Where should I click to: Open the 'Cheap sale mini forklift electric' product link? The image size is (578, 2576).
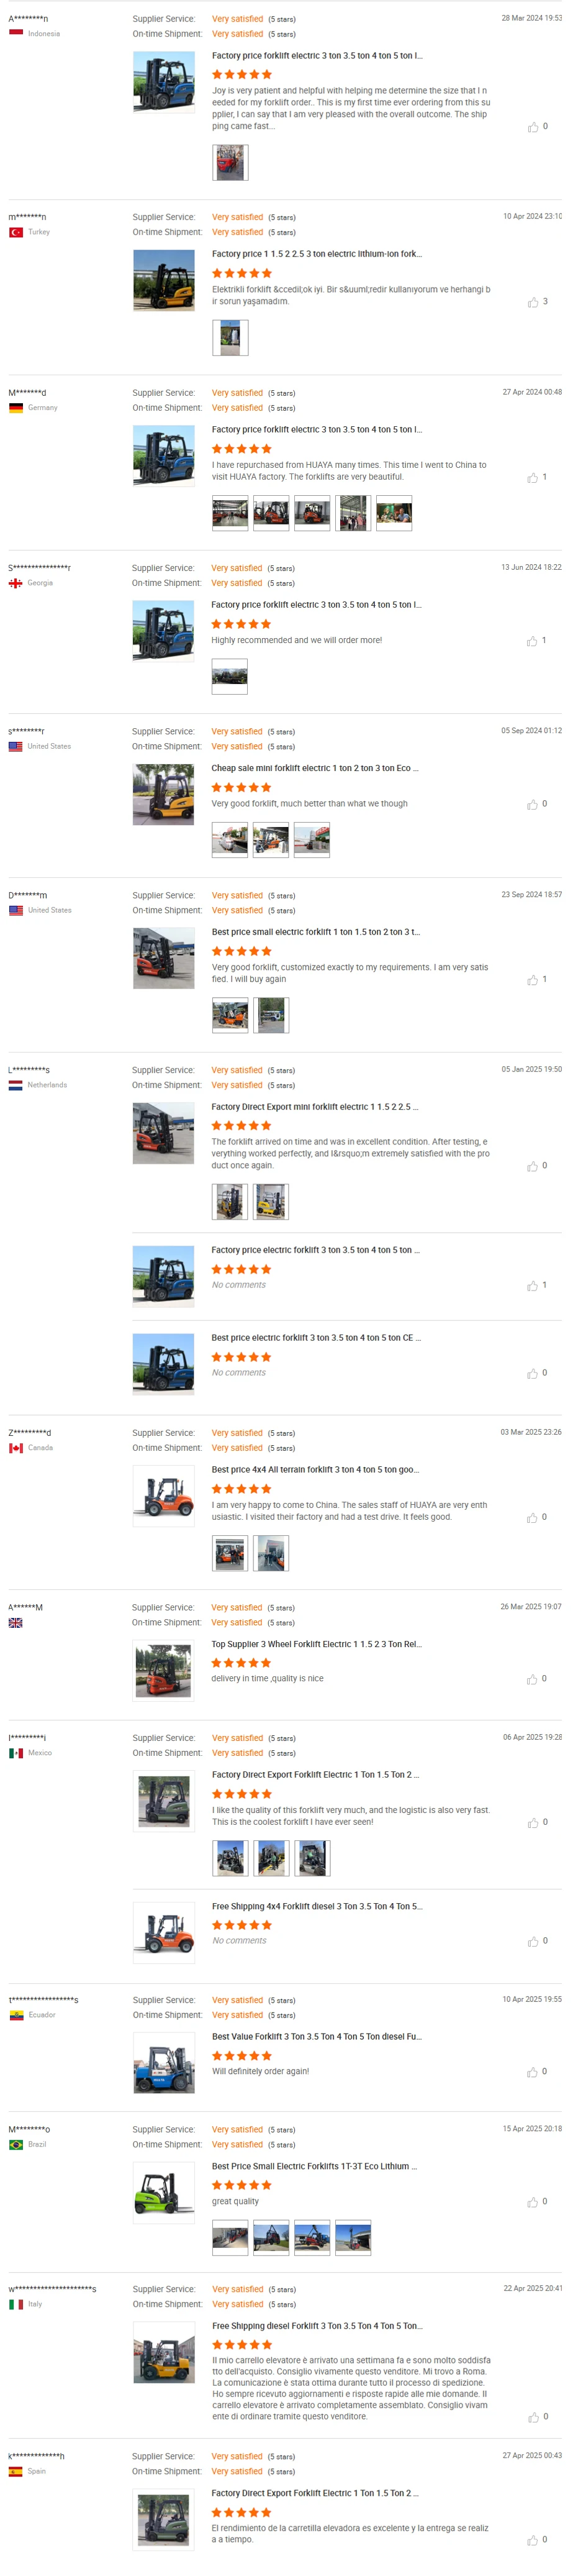(x=315, y=769)
